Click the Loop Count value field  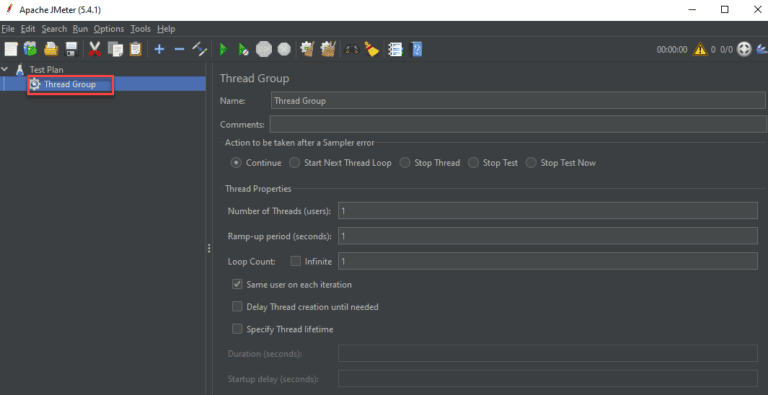[548, 261]
